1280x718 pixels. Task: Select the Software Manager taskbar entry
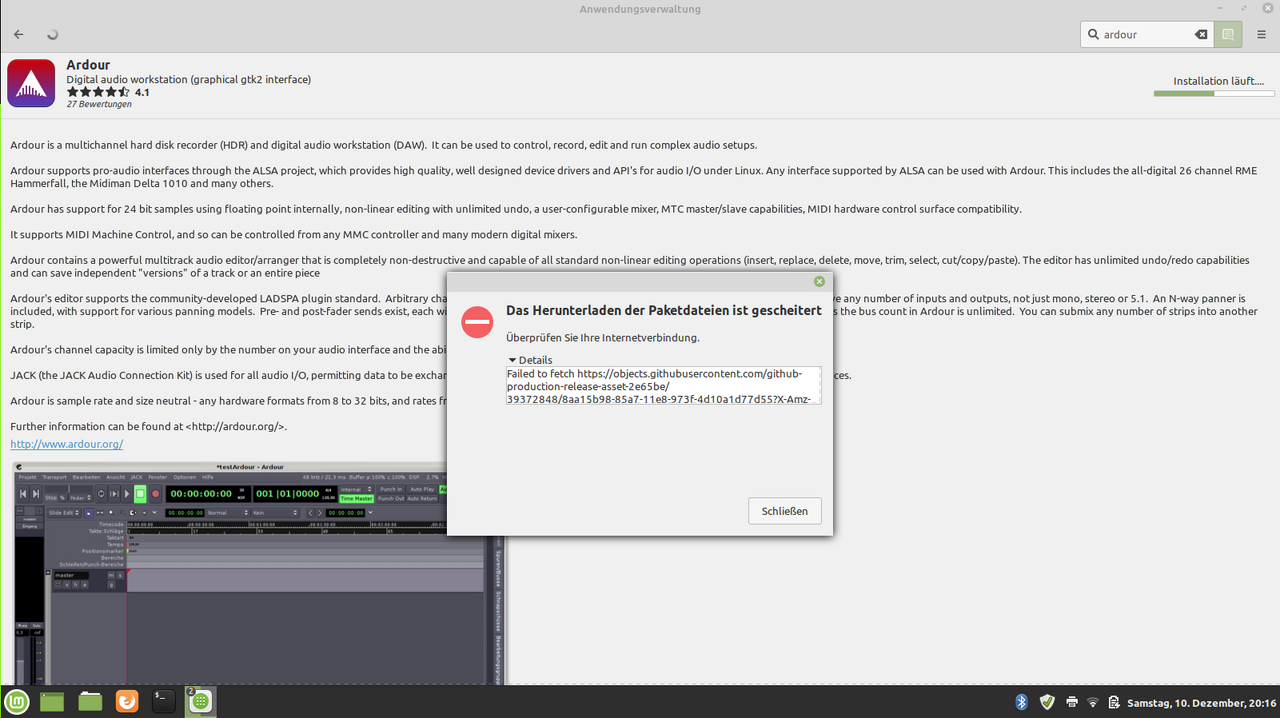[x=201, y=702]
